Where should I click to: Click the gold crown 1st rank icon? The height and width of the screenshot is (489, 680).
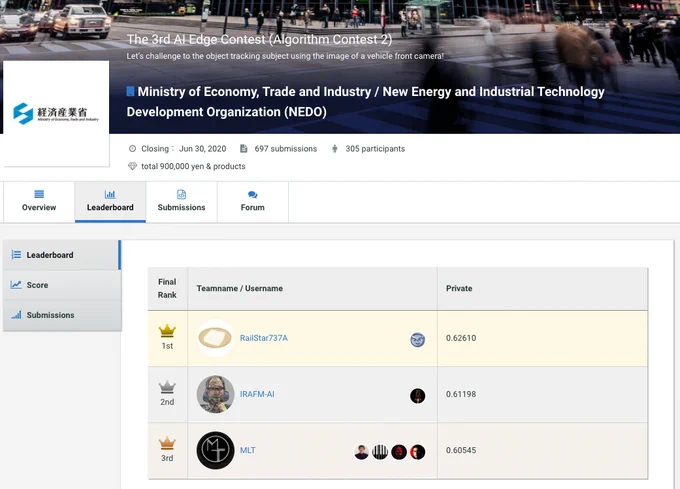[x=167, y=331]
